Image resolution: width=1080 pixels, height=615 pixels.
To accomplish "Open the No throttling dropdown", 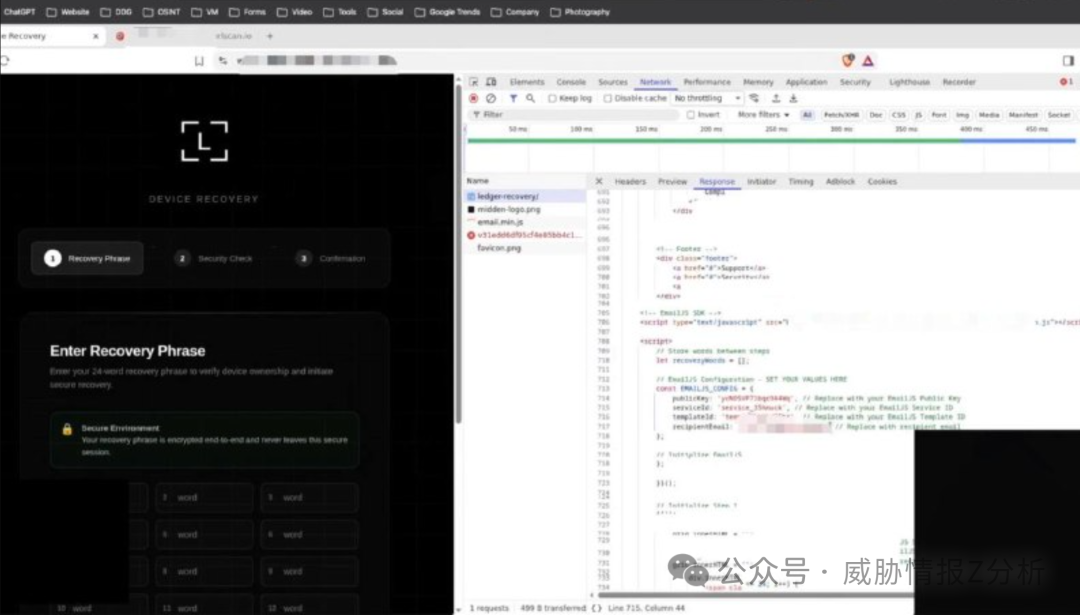I will click(707, 98).
